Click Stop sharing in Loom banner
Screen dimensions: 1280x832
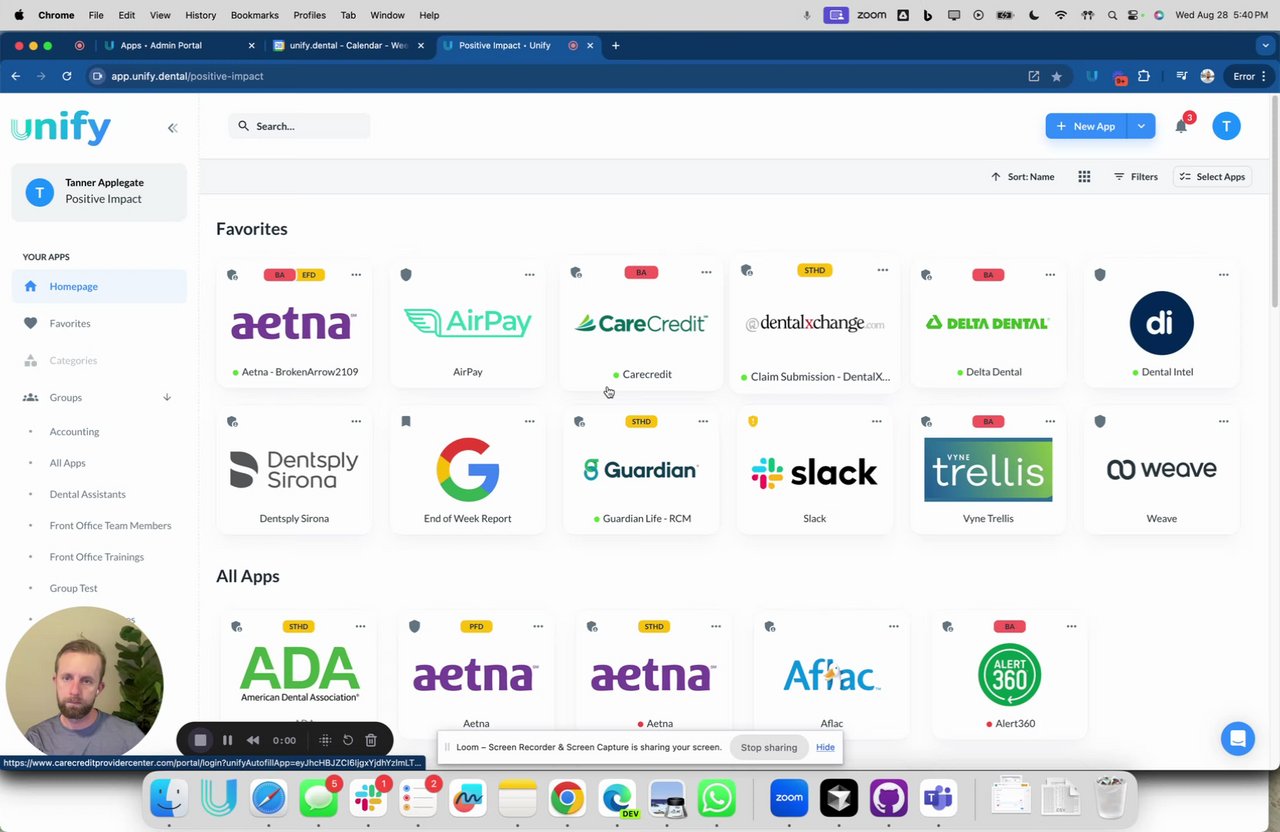[x=769, y=747]
